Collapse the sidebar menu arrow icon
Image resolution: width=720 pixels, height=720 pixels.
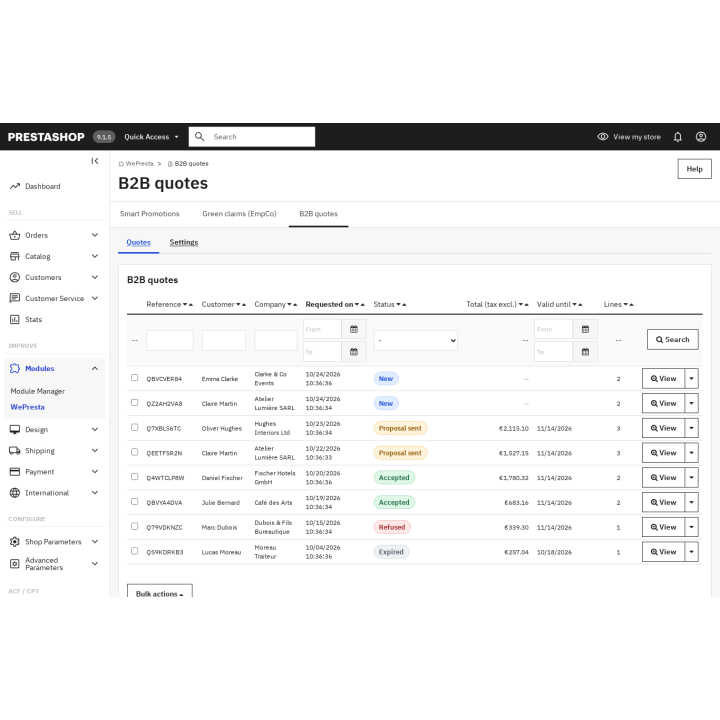point(95,161)
